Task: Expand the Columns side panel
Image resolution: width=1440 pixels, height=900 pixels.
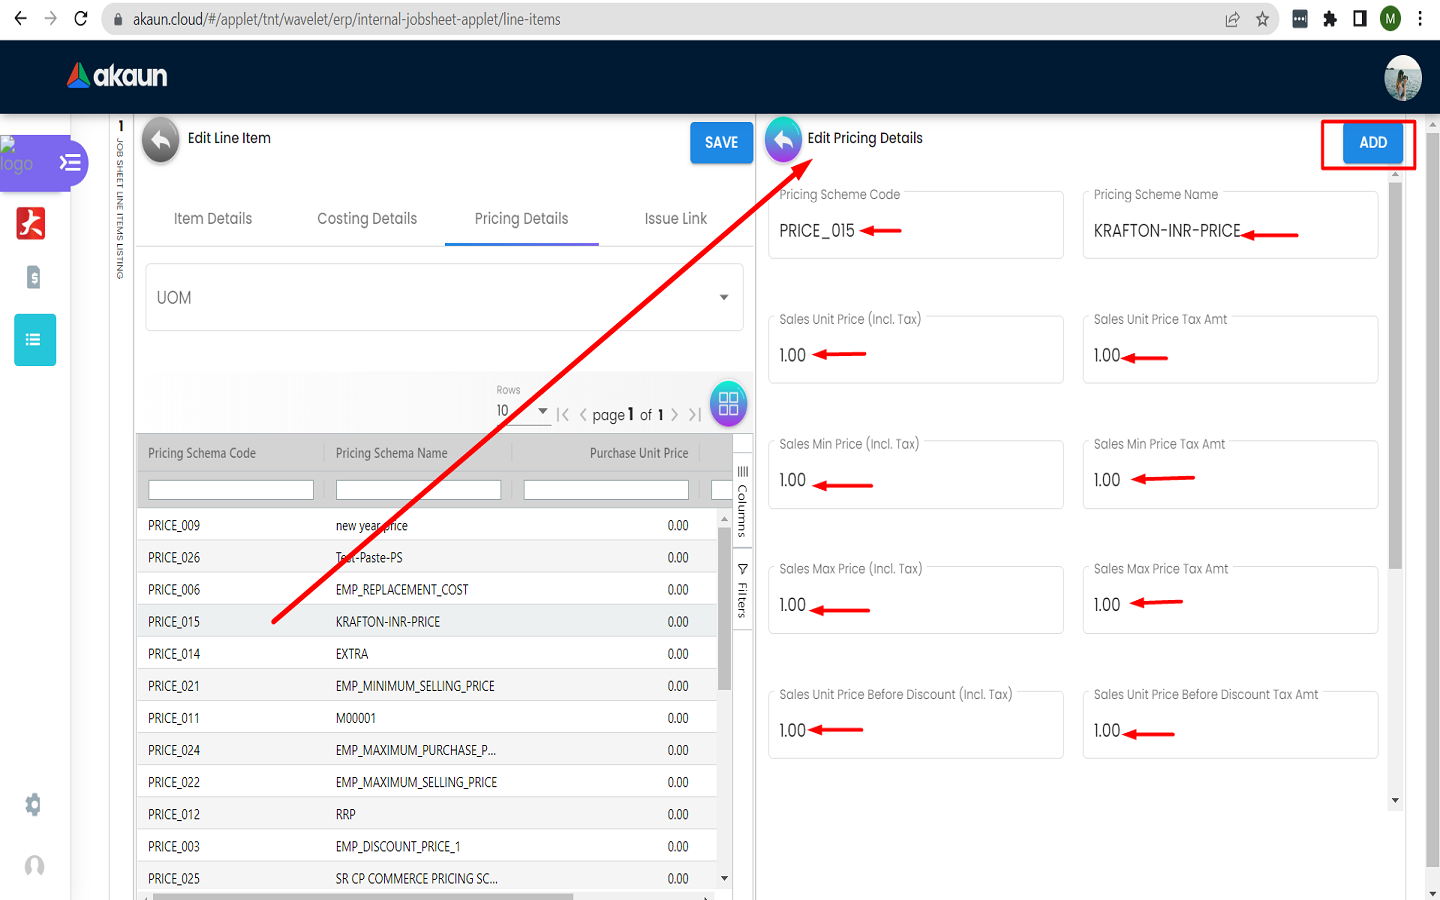Action: click(742, 498)
